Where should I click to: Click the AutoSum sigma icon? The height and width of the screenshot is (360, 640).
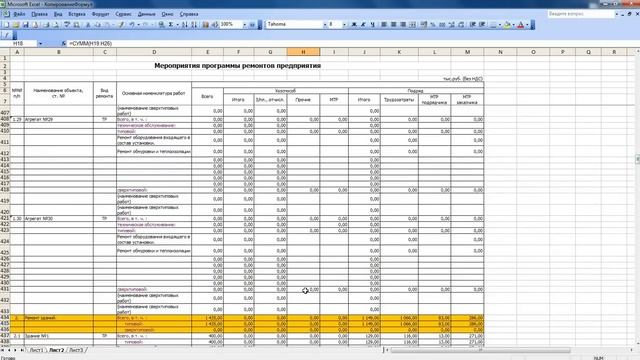171,25
